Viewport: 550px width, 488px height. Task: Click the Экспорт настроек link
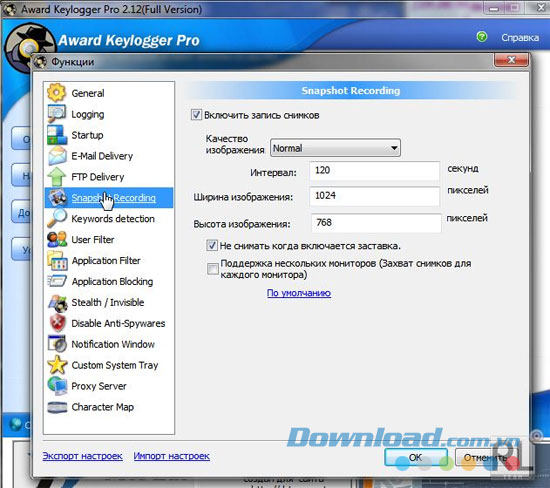[82, 456]
